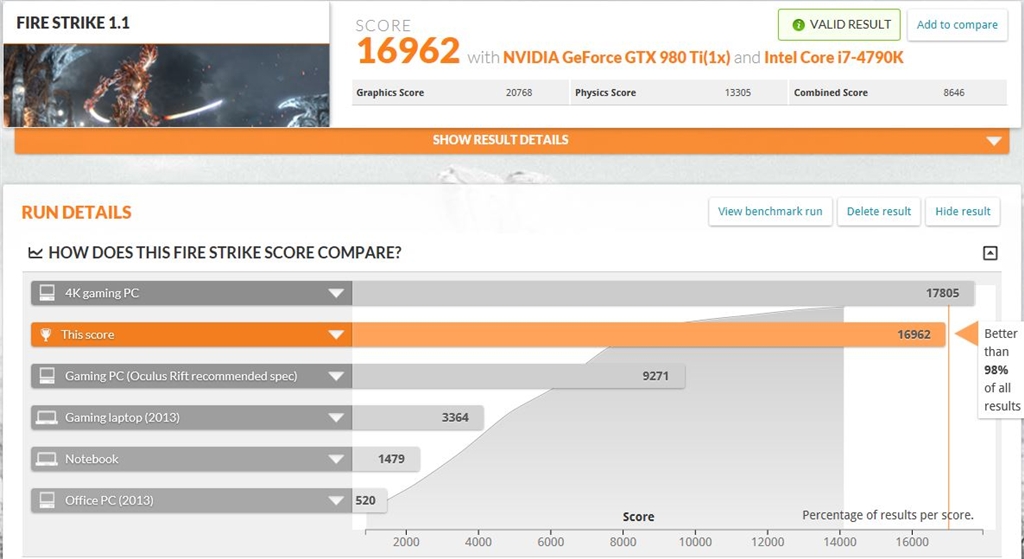Open the NVIDIA GeForce GTX 980 Ti link

click(616, 57)
